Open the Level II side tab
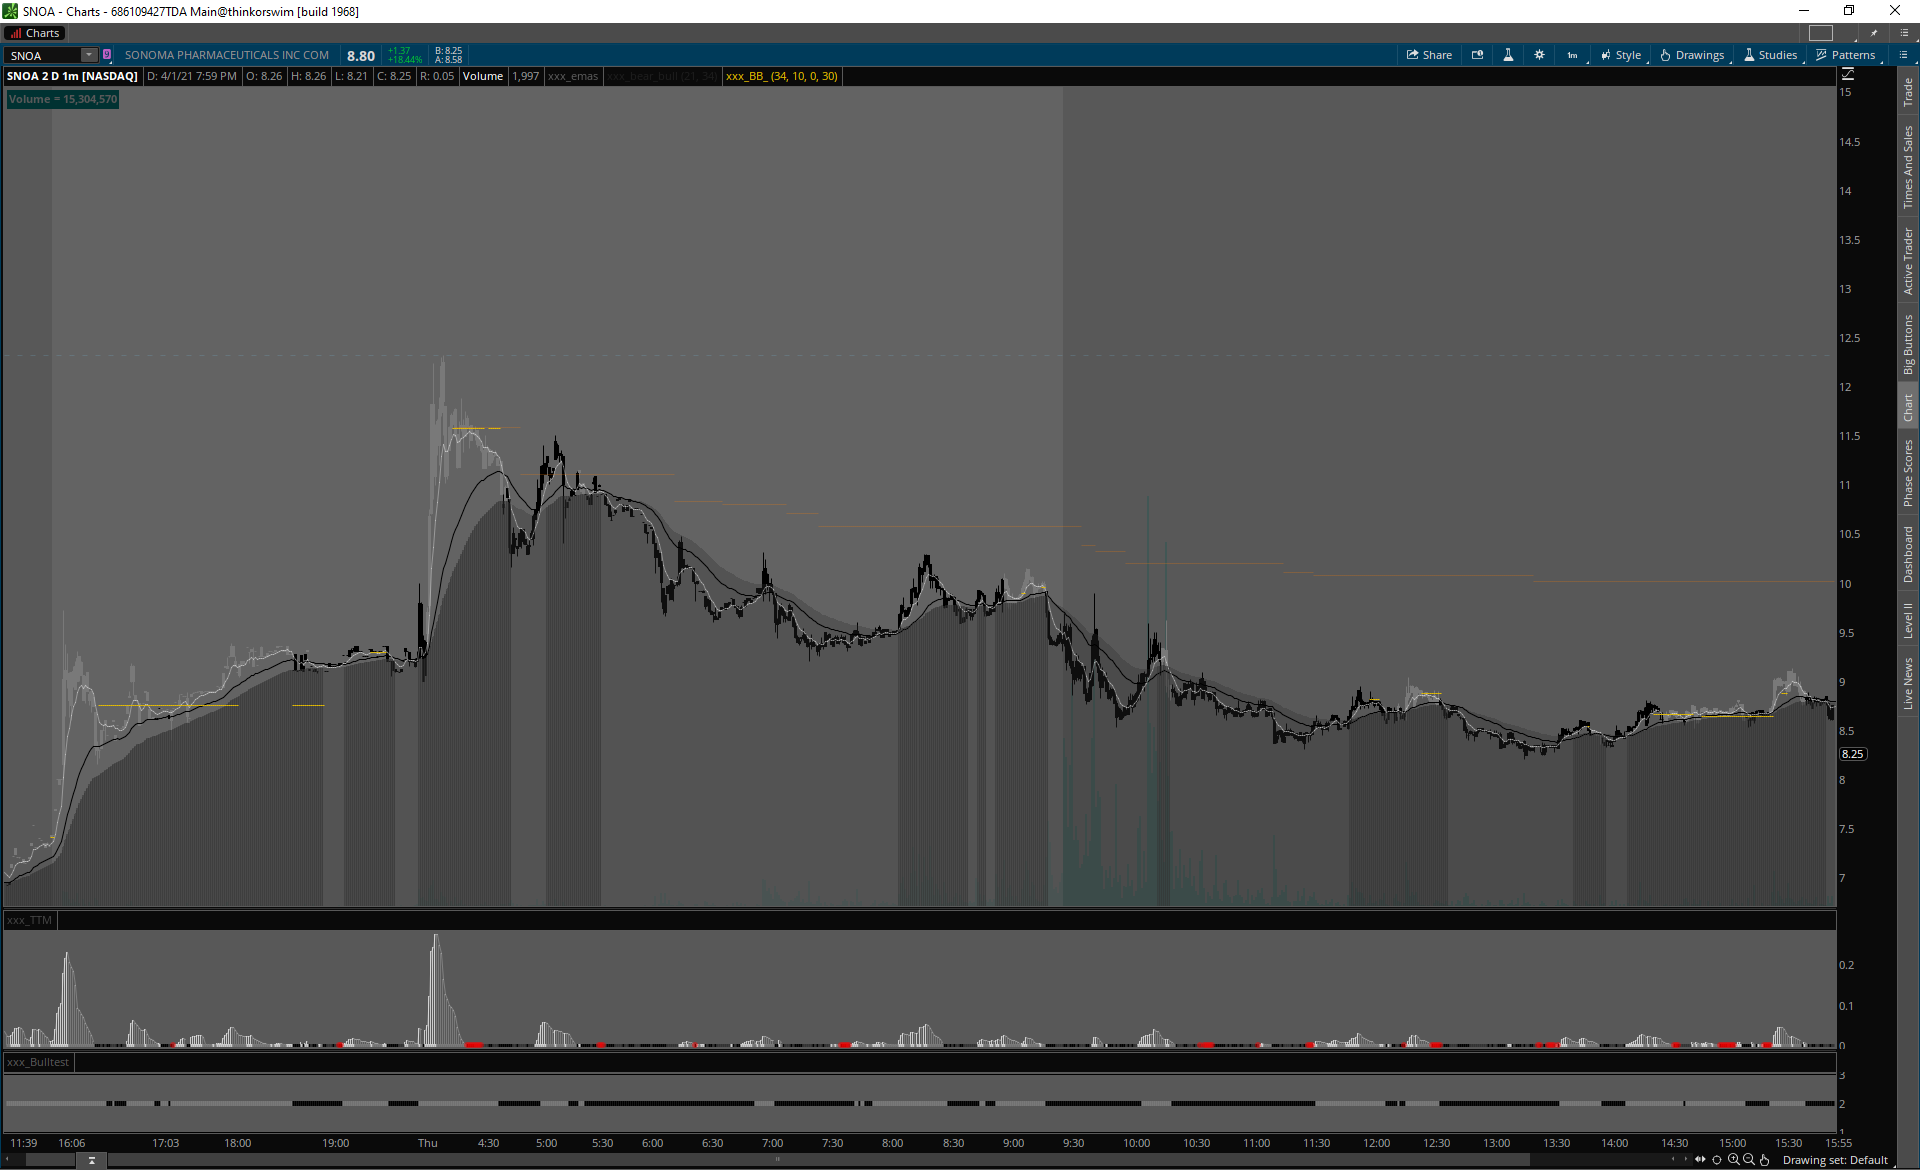Viewport: 1920px width, 1170px height. [1908, 620]
